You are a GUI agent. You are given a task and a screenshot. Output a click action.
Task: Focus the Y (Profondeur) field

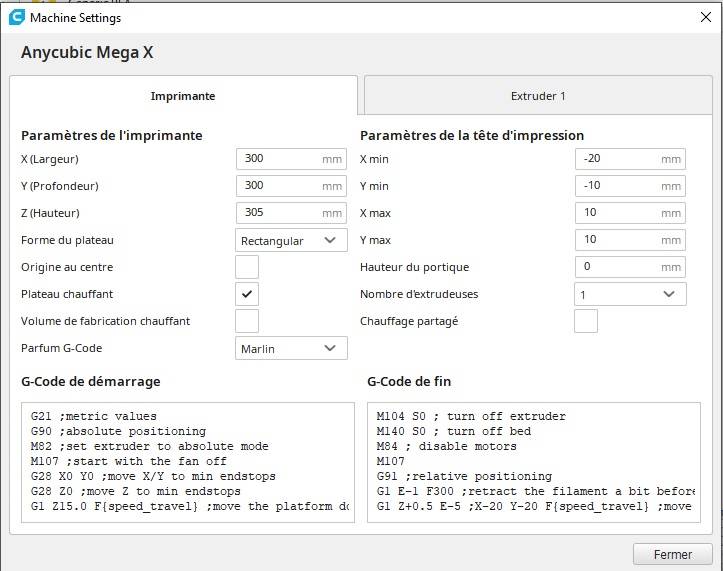280,186
